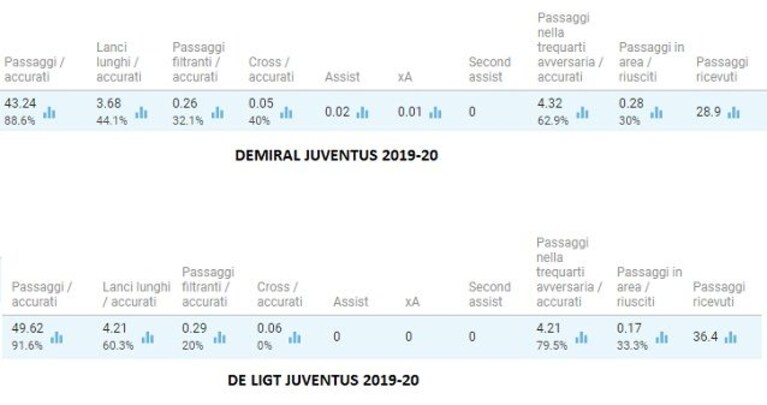Click chart icon next to De Ligt's 0.06 crosses
767x405 pixels.
[x=294, y=338]
